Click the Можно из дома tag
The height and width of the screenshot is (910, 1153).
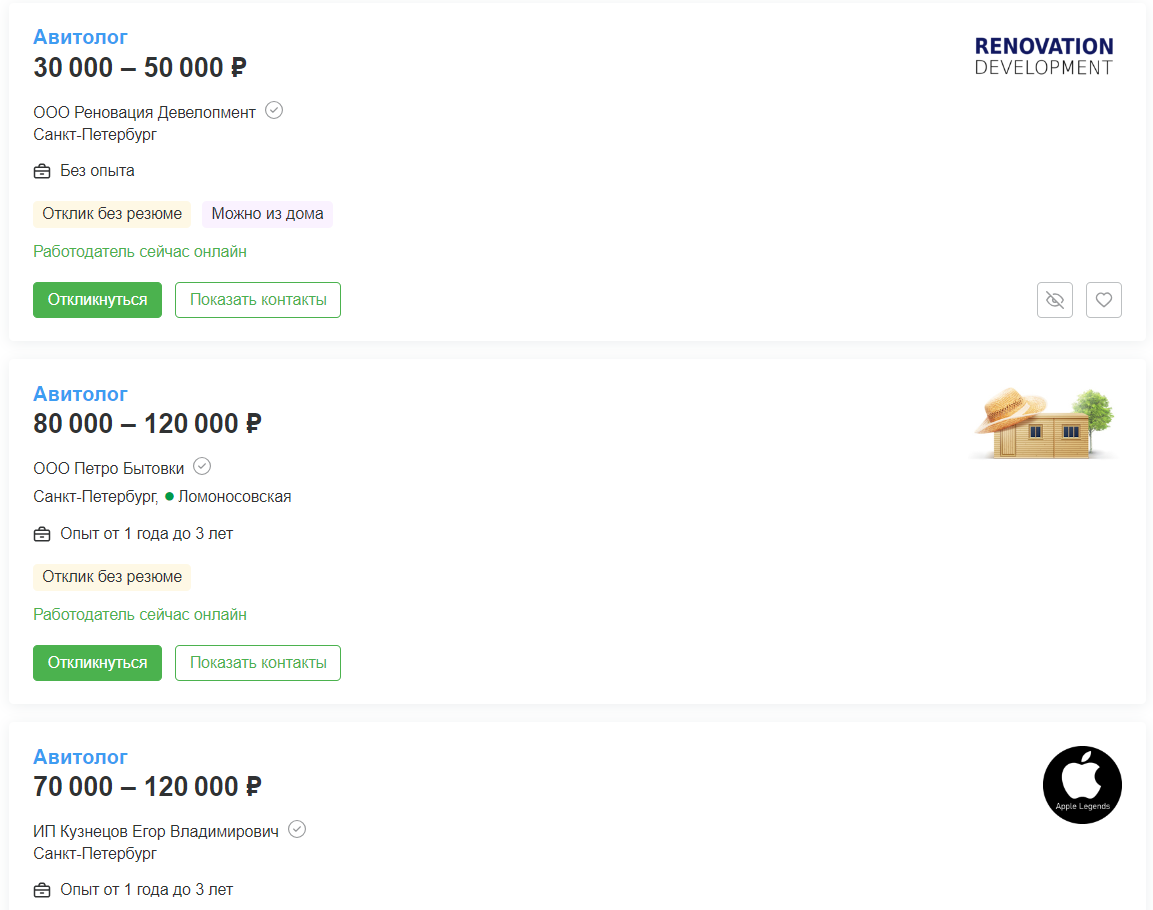pos(267,214)
